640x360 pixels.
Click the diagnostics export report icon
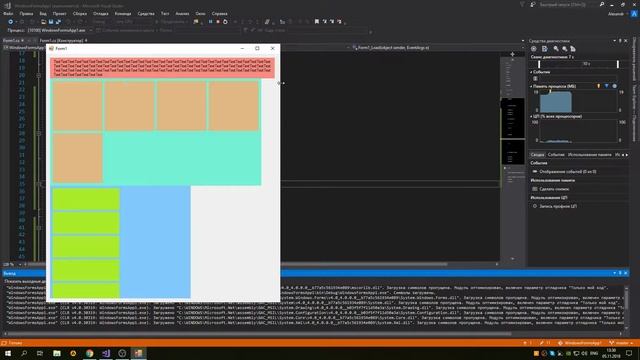(544, 49)
